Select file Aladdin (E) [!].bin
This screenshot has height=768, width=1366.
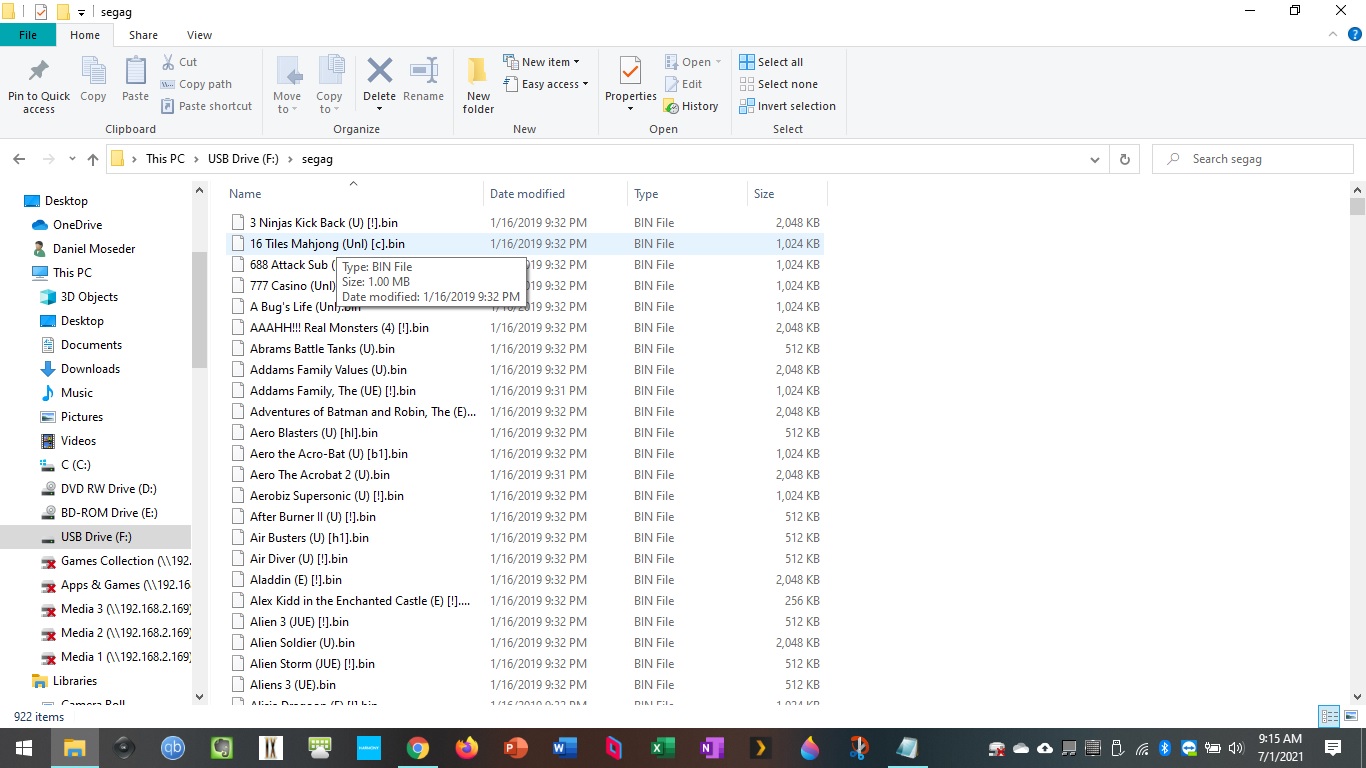tap(296, 580)
